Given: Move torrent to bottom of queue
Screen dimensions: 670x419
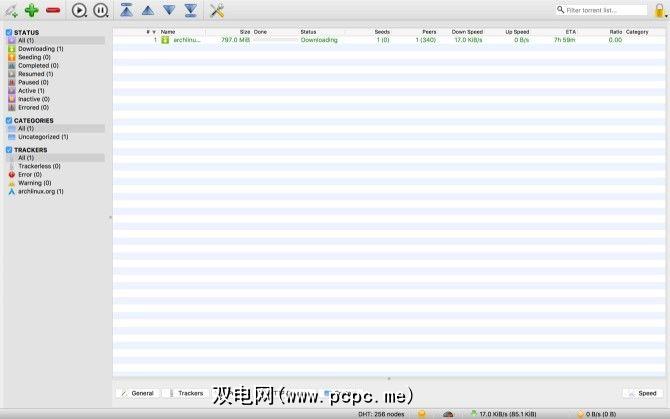Looking at the screenshot, I should (191, 10).
